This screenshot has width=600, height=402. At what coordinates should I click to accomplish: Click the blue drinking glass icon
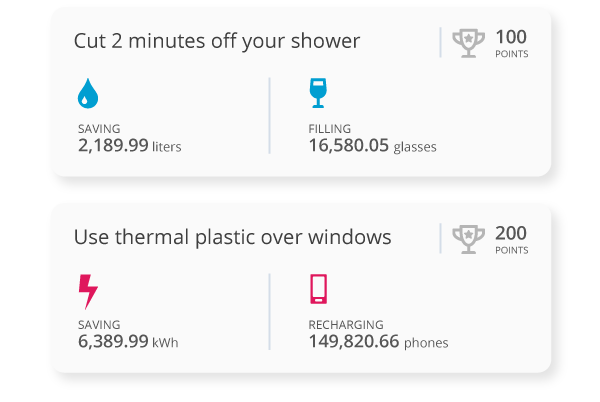[x=318, y=93]
